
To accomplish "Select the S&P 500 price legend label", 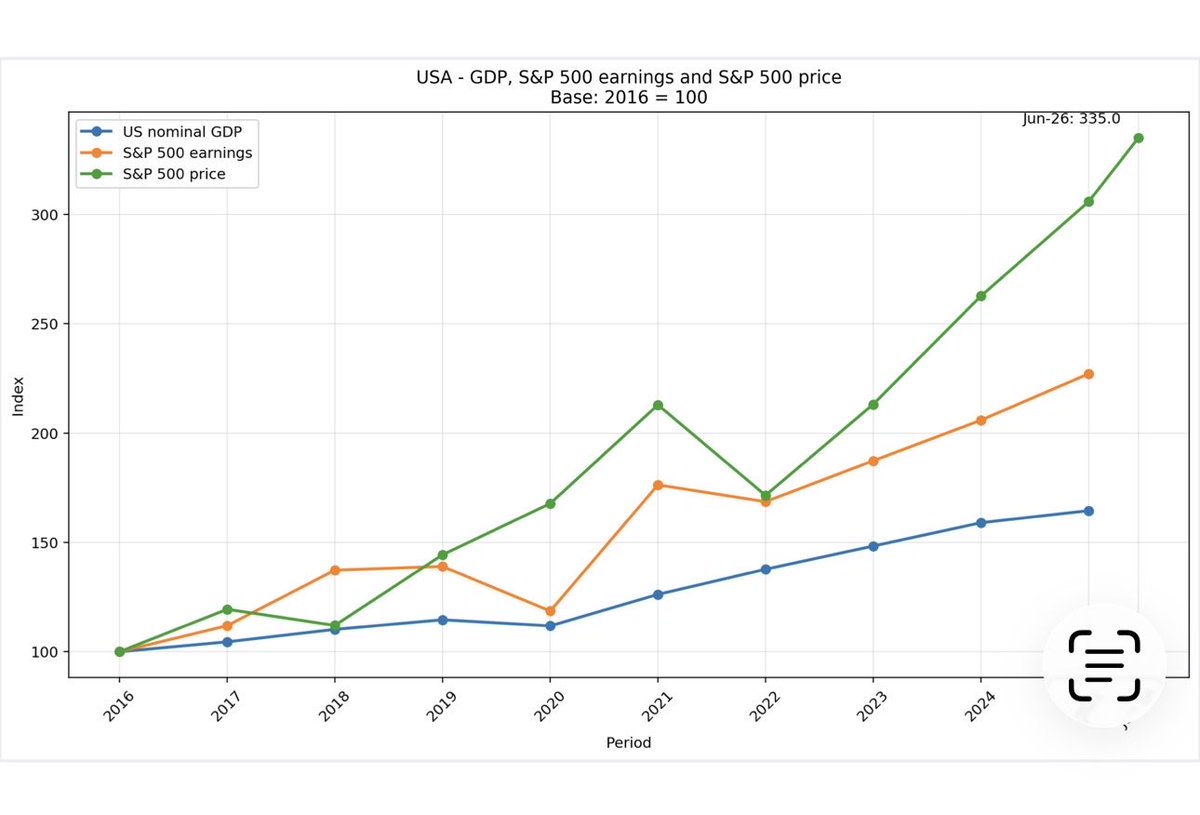I will [x=174, y=174].
